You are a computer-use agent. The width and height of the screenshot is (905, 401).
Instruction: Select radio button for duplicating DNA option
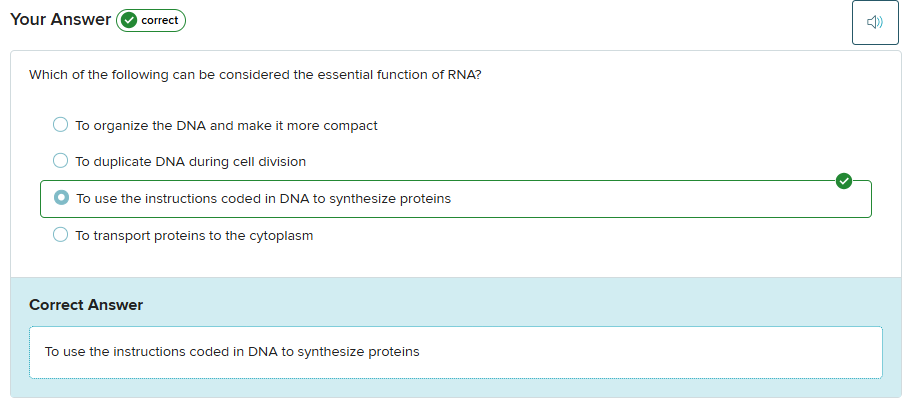click(x=60, y=161)
